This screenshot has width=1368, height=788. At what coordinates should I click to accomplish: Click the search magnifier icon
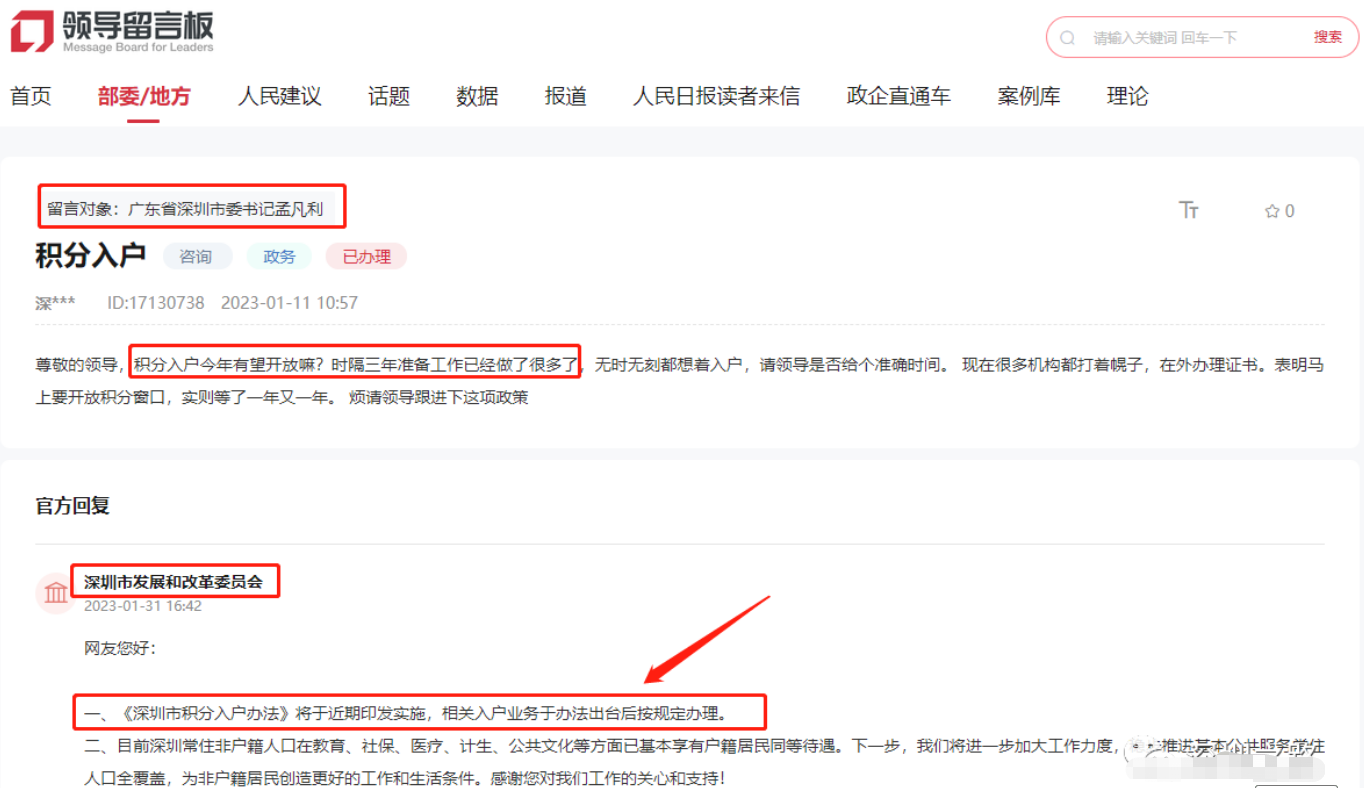point(1068,38)
